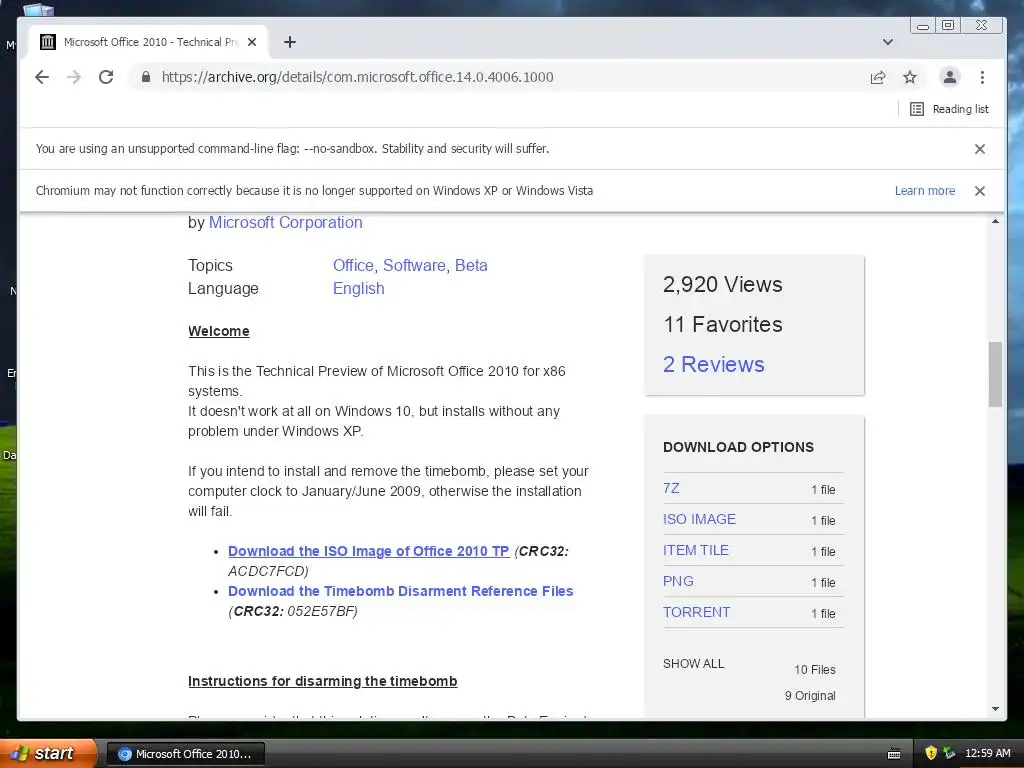Click the address bar URL
Viewport: 1024px width, 768px height.
tap(357, 77)
